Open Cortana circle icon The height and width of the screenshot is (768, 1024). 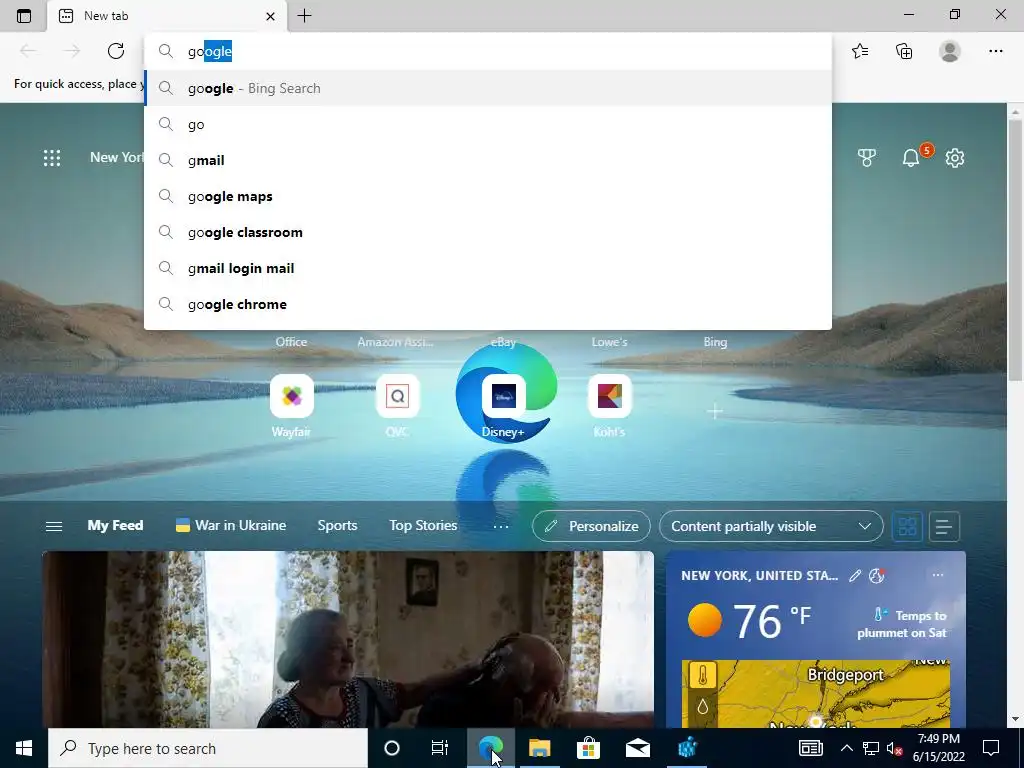coord(392,748)
